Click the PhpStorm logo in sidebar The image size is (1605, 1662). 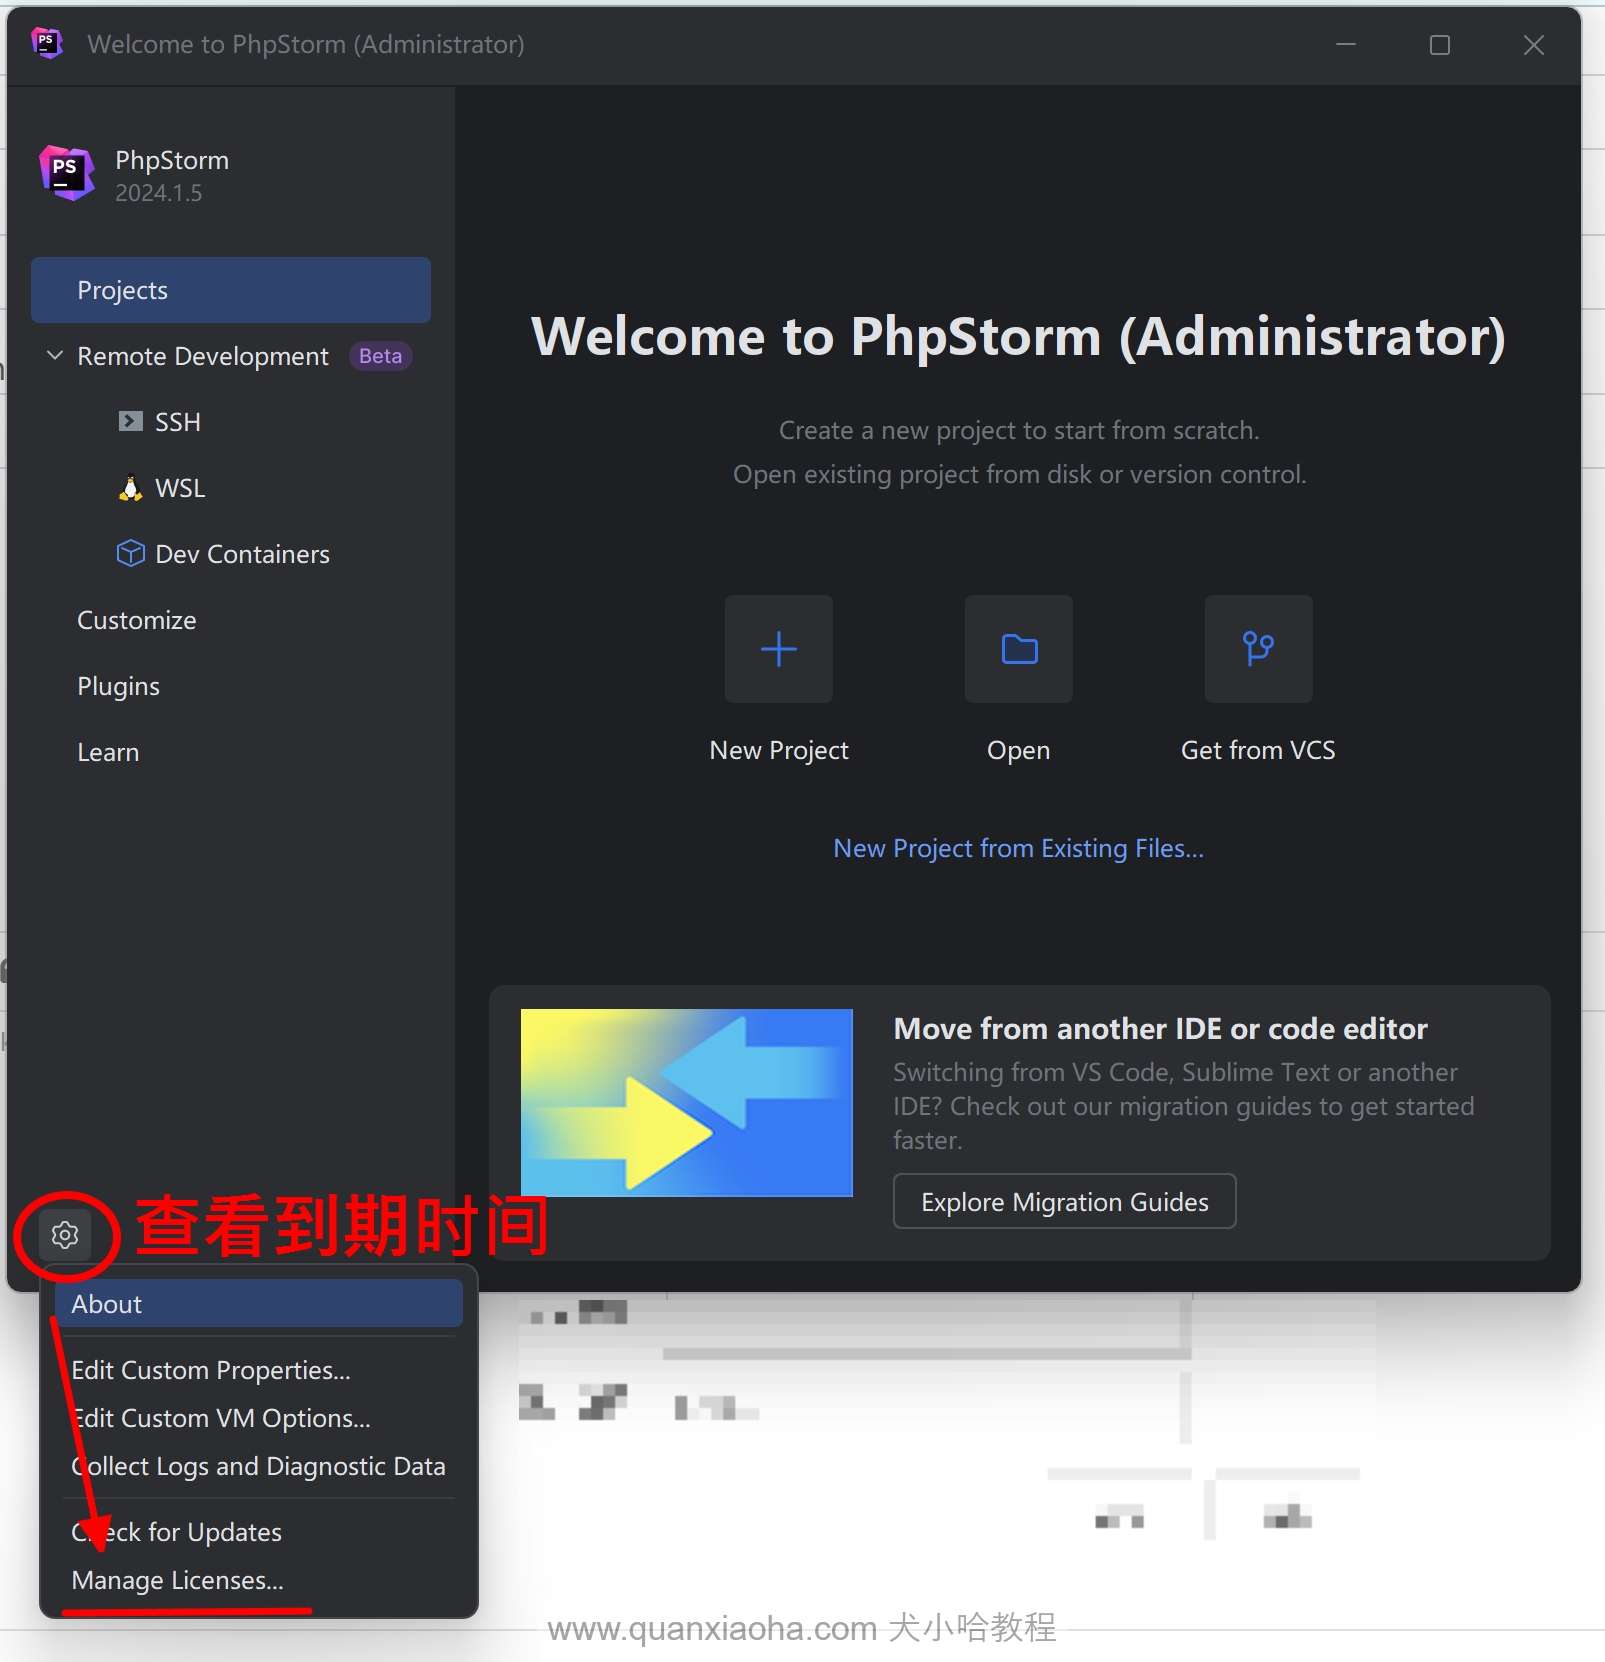point(67,172)
